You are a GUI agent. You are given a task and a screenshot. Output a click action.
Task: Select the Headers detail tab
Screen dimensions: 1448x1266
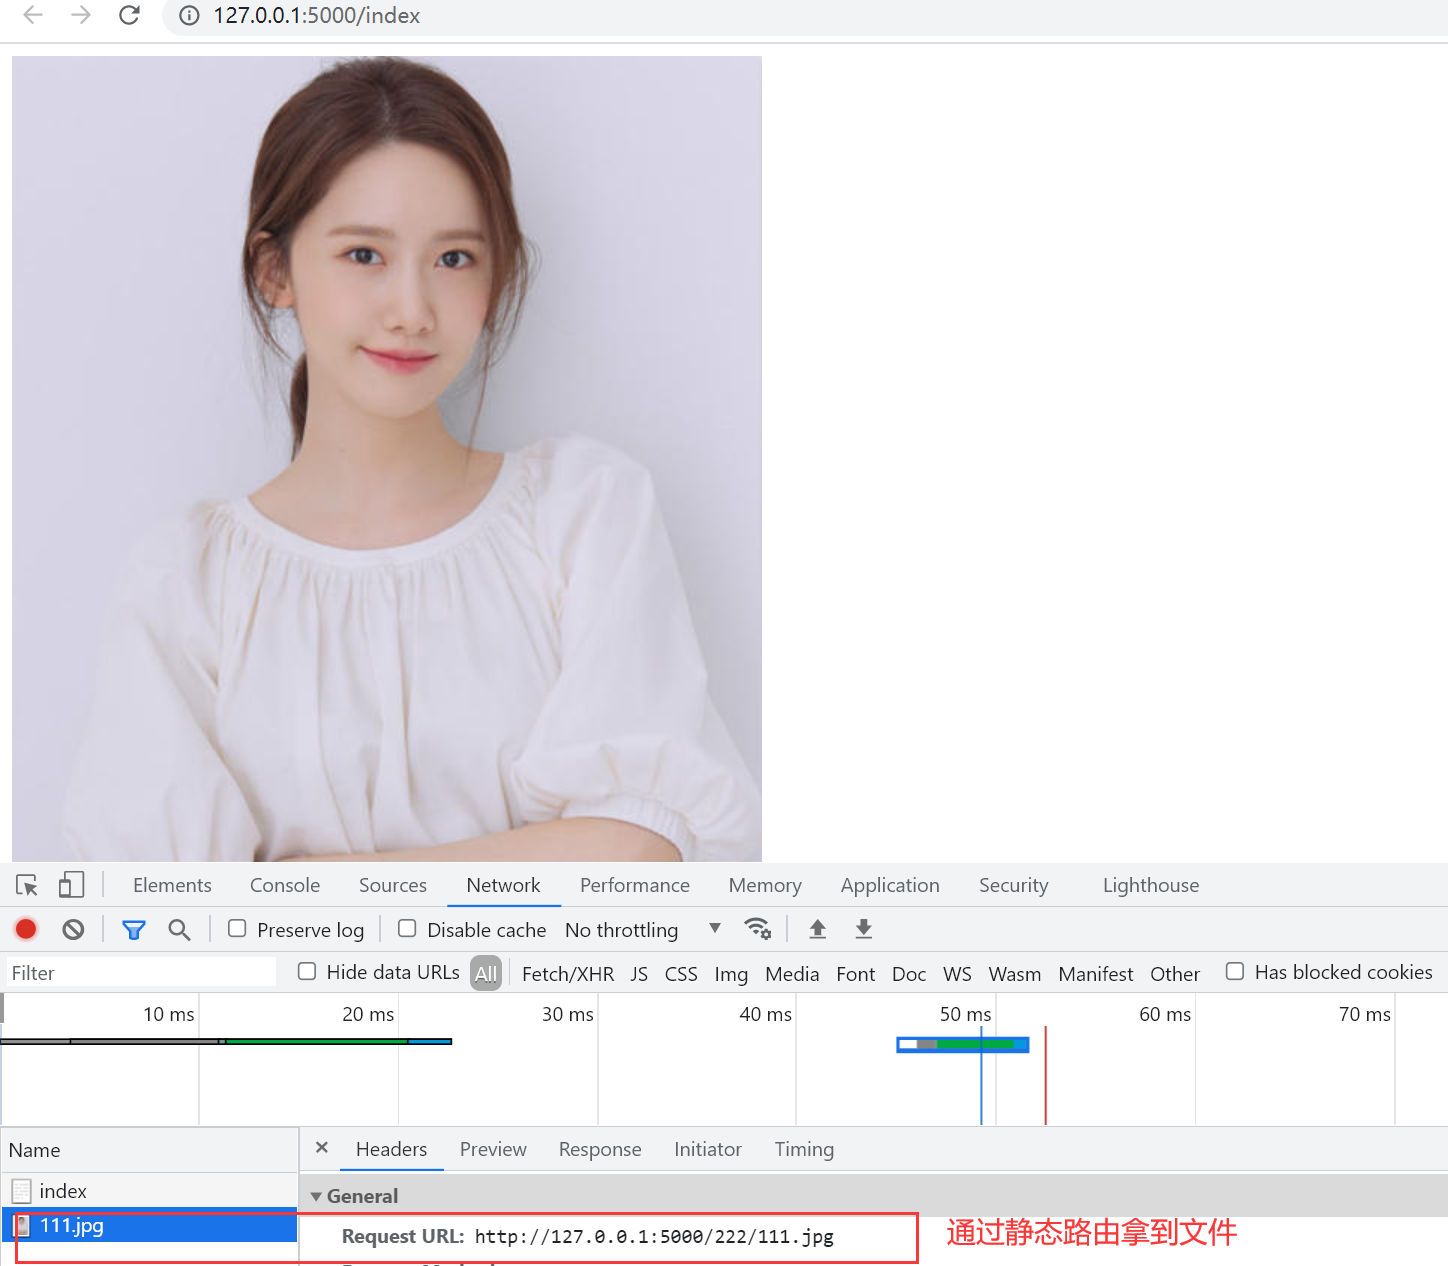(x=391, y=1149)
